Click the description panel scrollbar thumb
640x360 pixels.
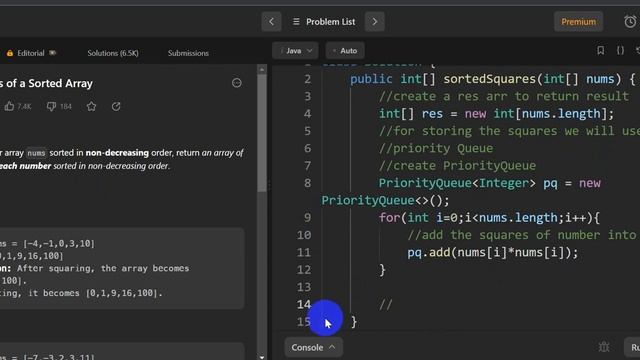point(262,133)
